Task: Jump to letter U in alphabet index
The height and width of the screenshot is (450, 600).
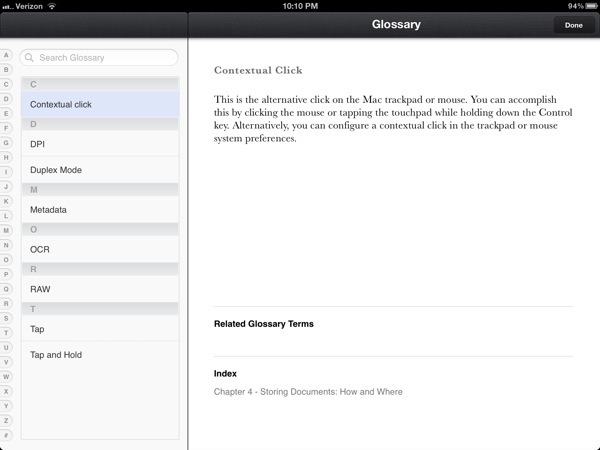Action: point(6,347)
